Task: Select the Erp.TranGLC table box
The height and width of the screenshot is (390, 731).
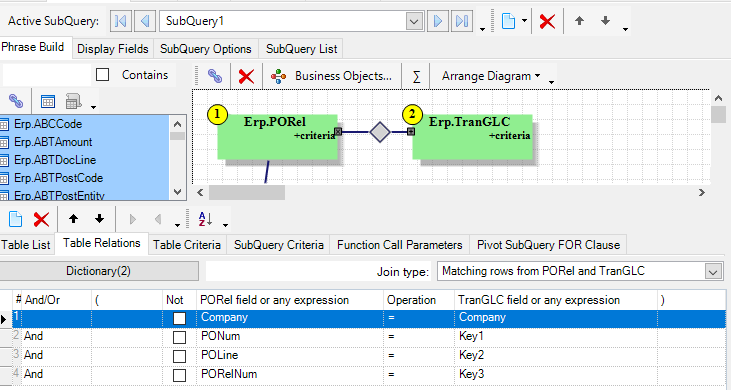Action: click(472, 137)
